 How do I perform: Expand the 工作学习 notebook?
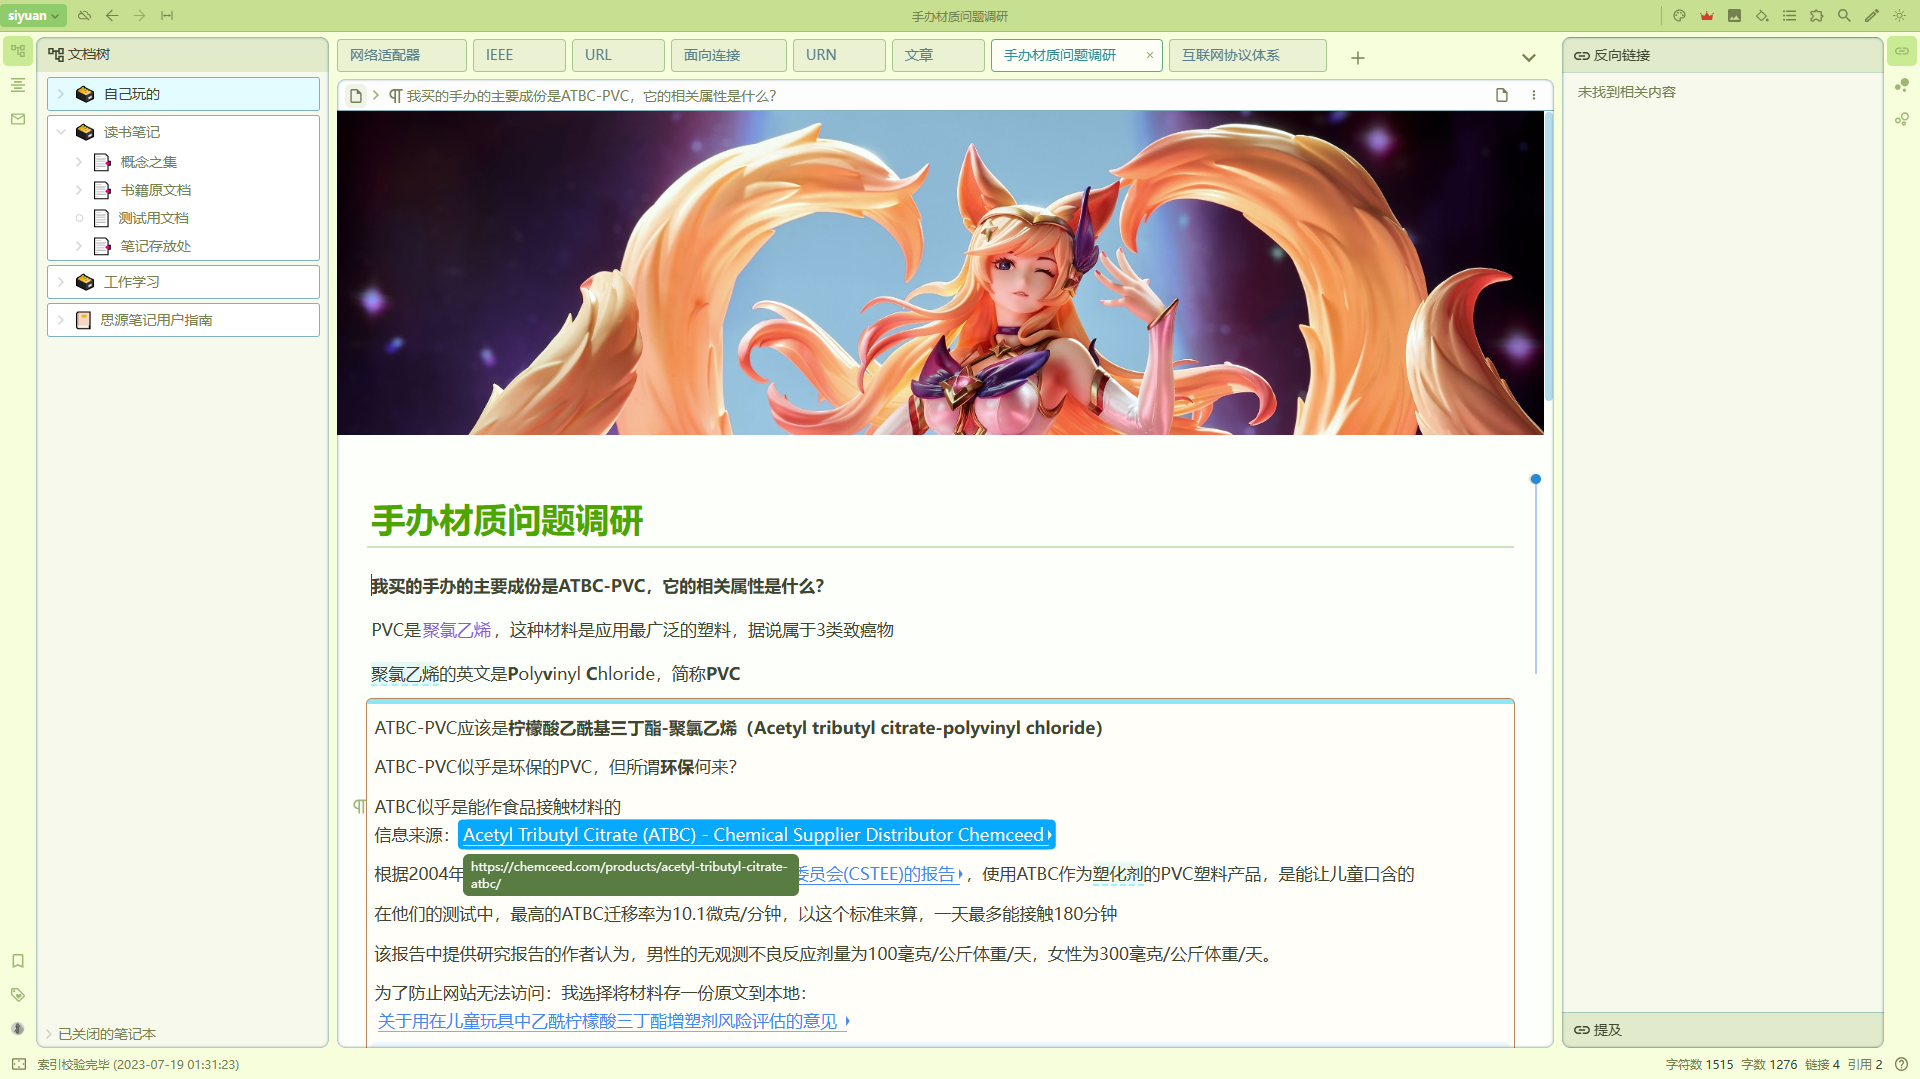tap(61, 282)
